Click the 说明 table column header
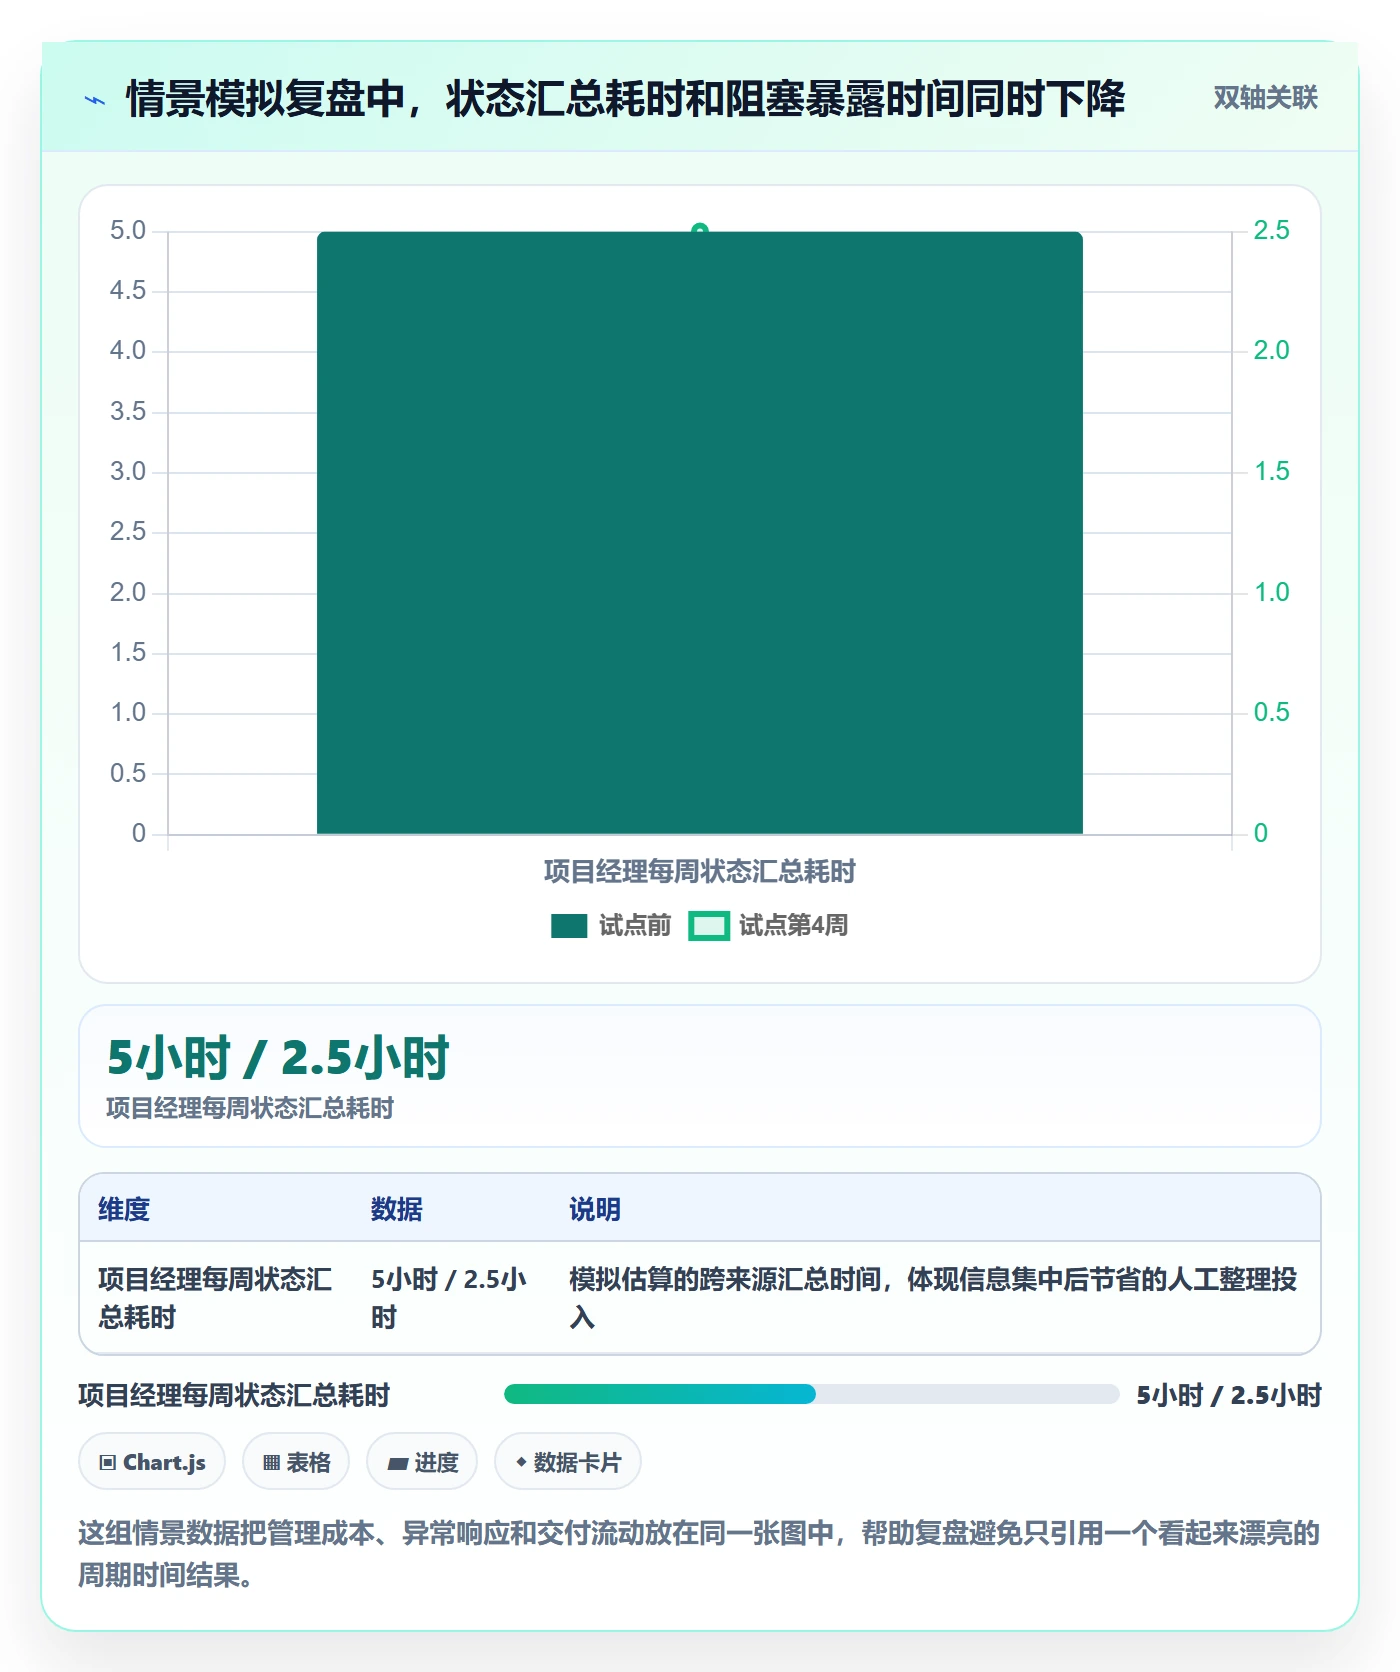 pos(595,1209)
